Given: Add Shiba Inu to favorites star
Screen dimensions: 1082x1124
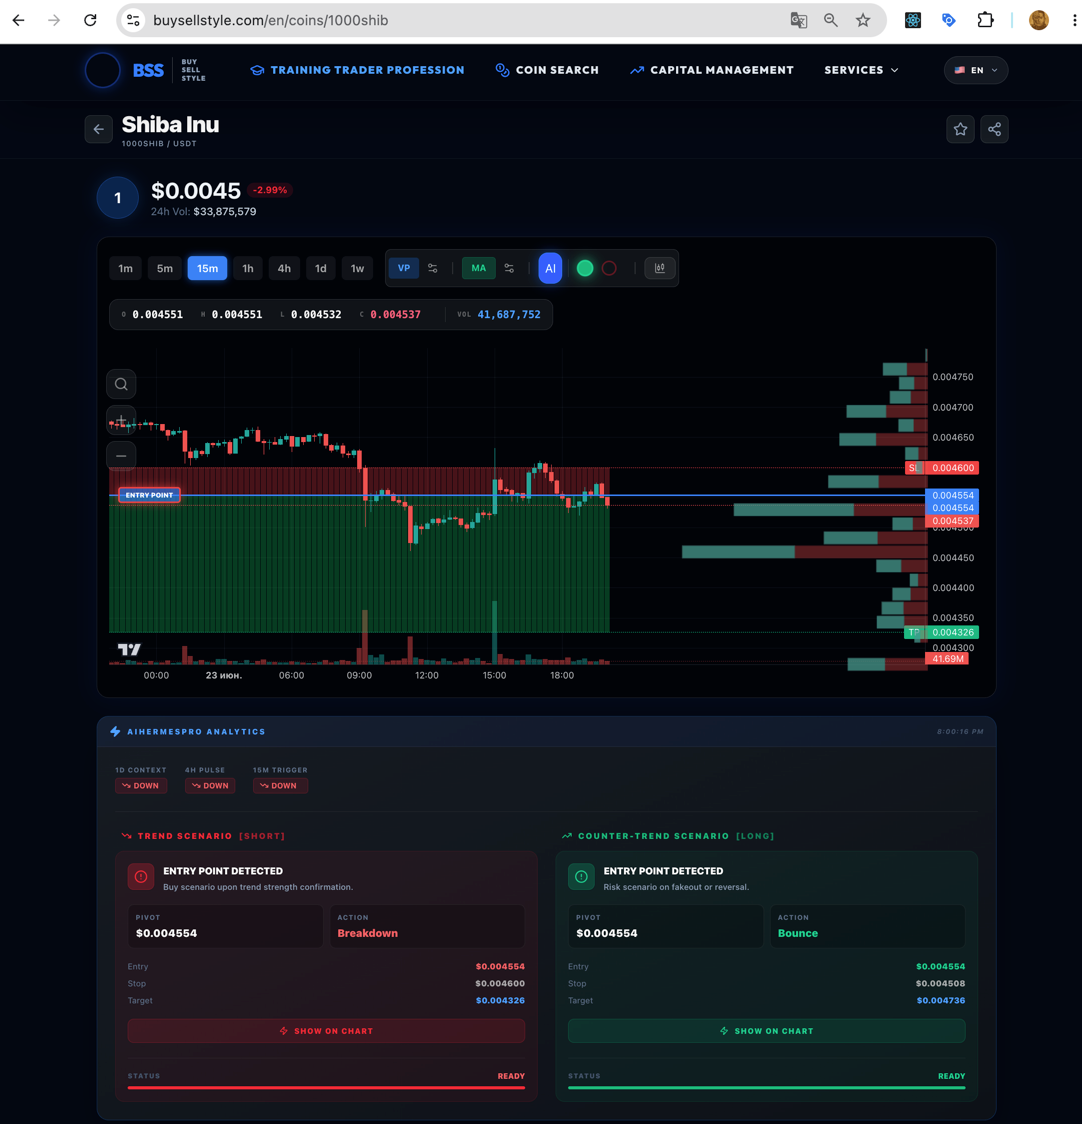Looking at the screenshot, I should coord(960,129).
